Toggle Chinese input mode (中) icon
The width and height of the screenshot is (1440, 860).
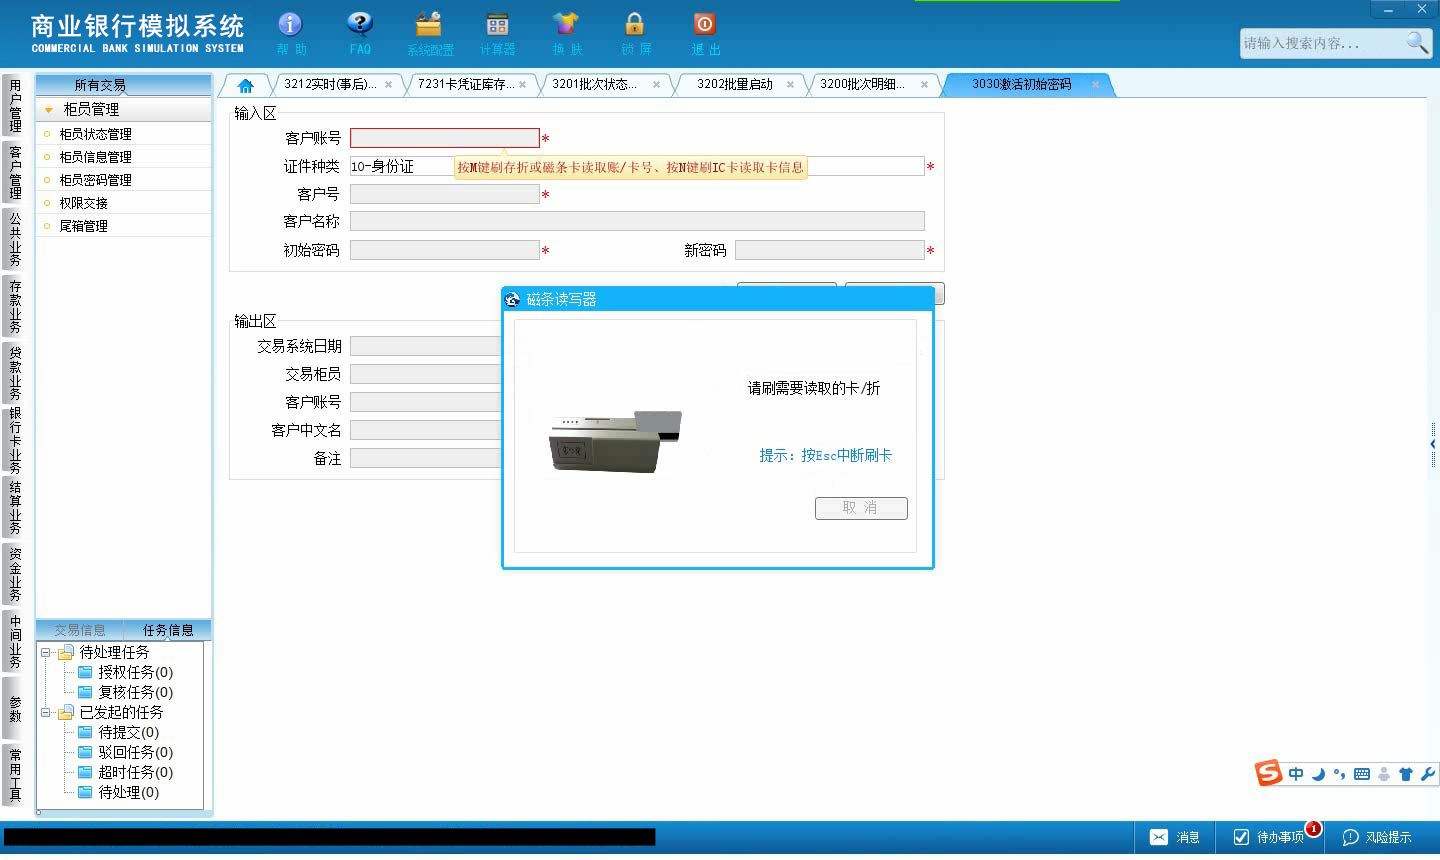[x=1296, y=774]
